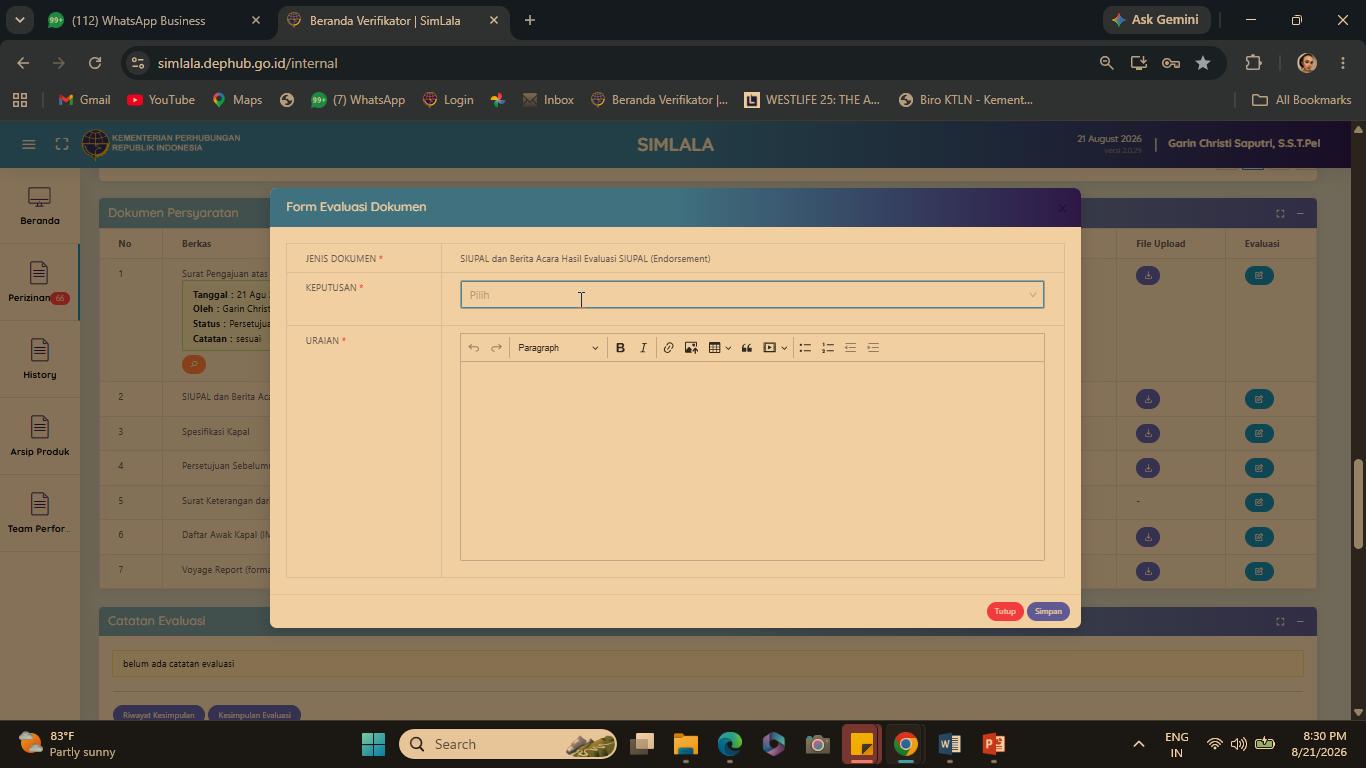1366x768 pixels.
Task: Open the Paragraph style dropdown
Action: (x=558, y=348)
